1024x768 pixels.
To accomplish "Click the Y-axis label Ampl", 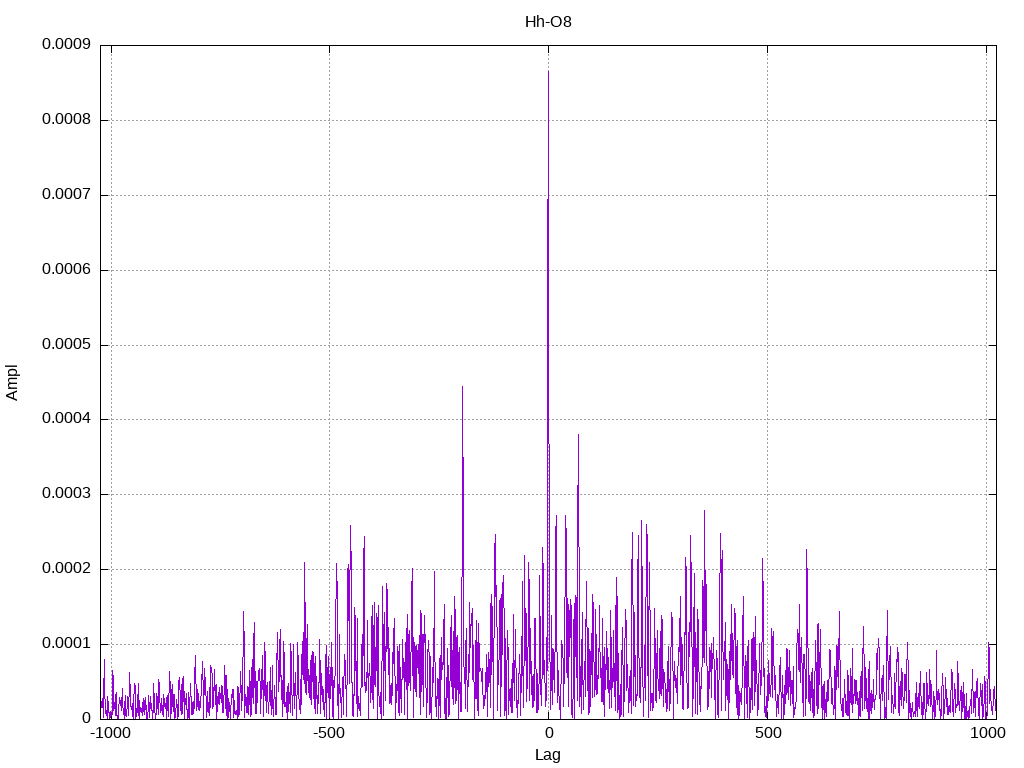I will (12, 383).
